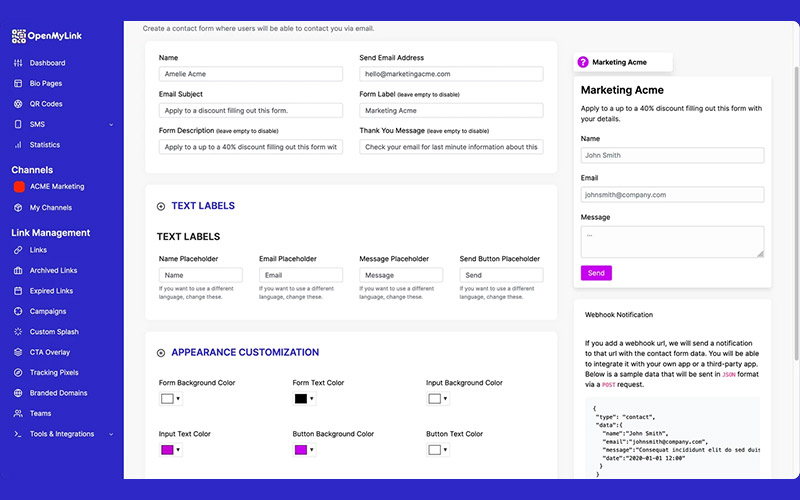Open Input Background Color dropdown arrow
Screen dimensions: 800x500
(x=445, y=399)
